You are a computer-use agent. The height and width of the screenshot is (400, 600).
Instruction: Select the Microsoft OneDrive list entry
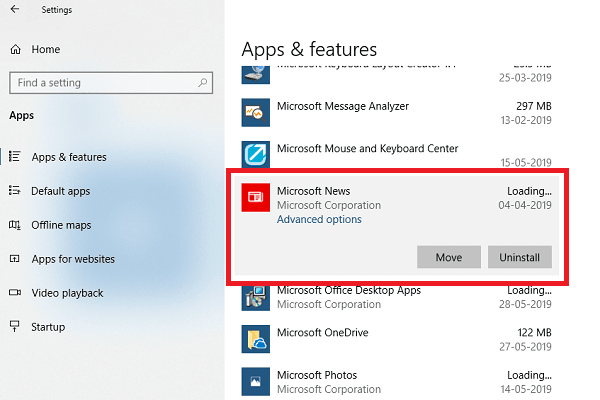[396, 339]
